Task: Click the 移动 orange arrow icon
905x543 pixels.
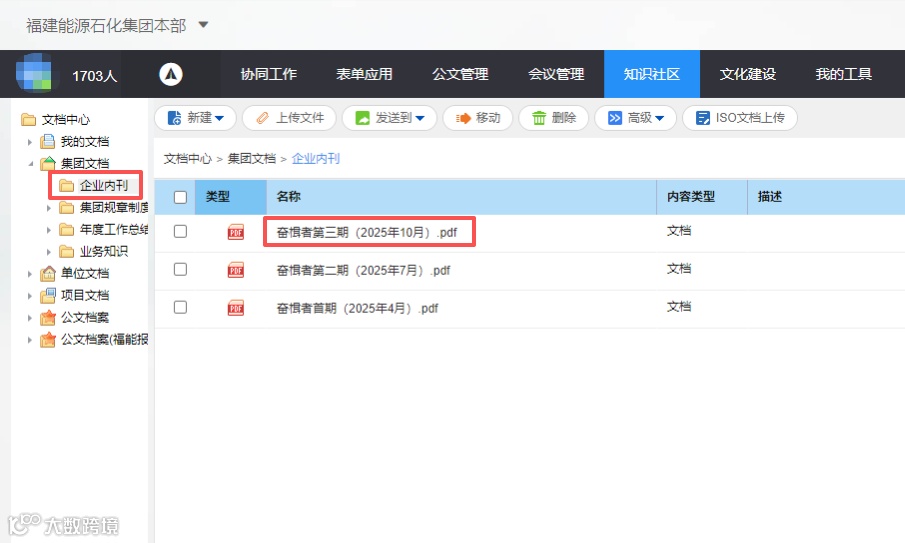Action: pyautogui.click(x=463, y=118)
